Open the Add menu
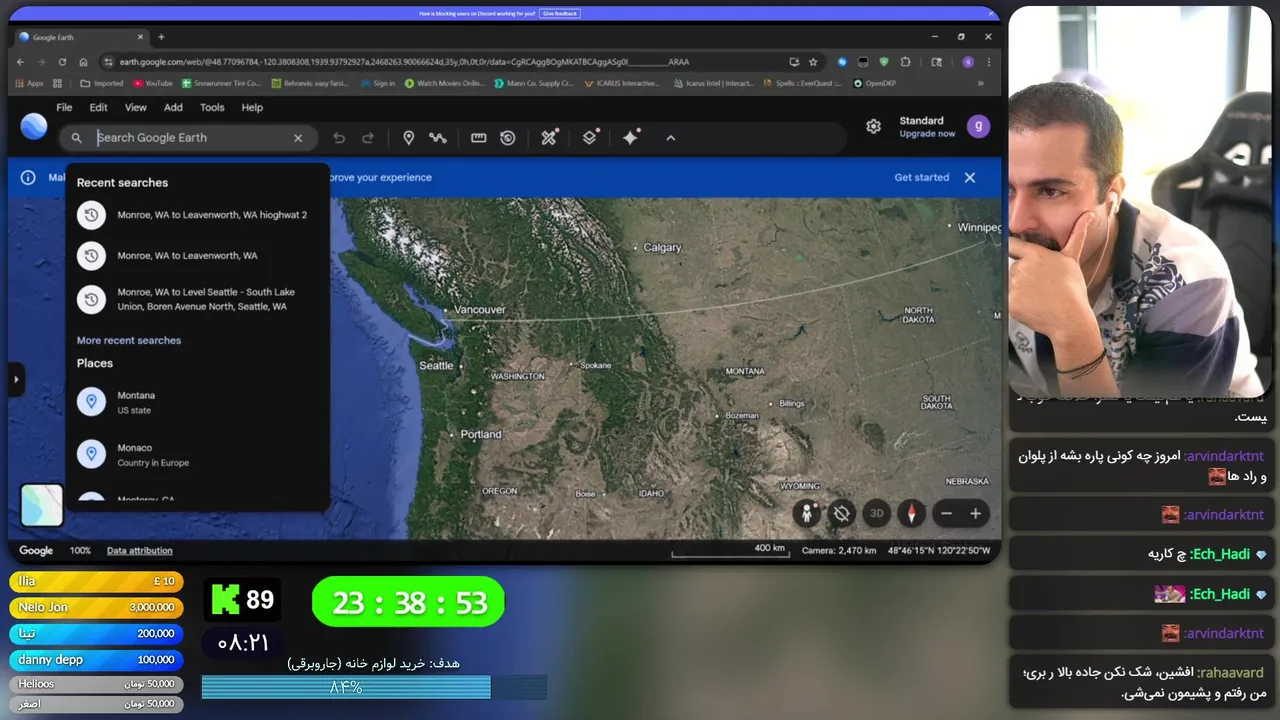 click(x=173, y=107)
